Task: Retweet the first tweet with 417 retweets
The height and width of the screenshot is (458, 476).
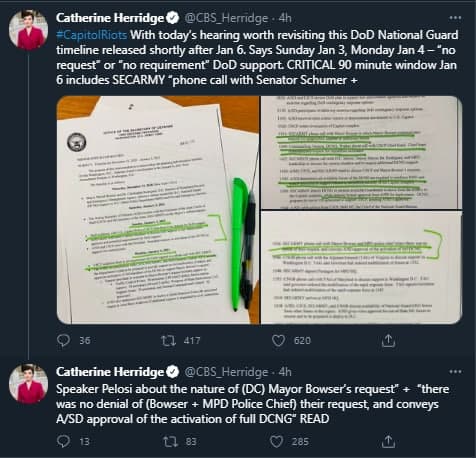Action: [168, 340]
